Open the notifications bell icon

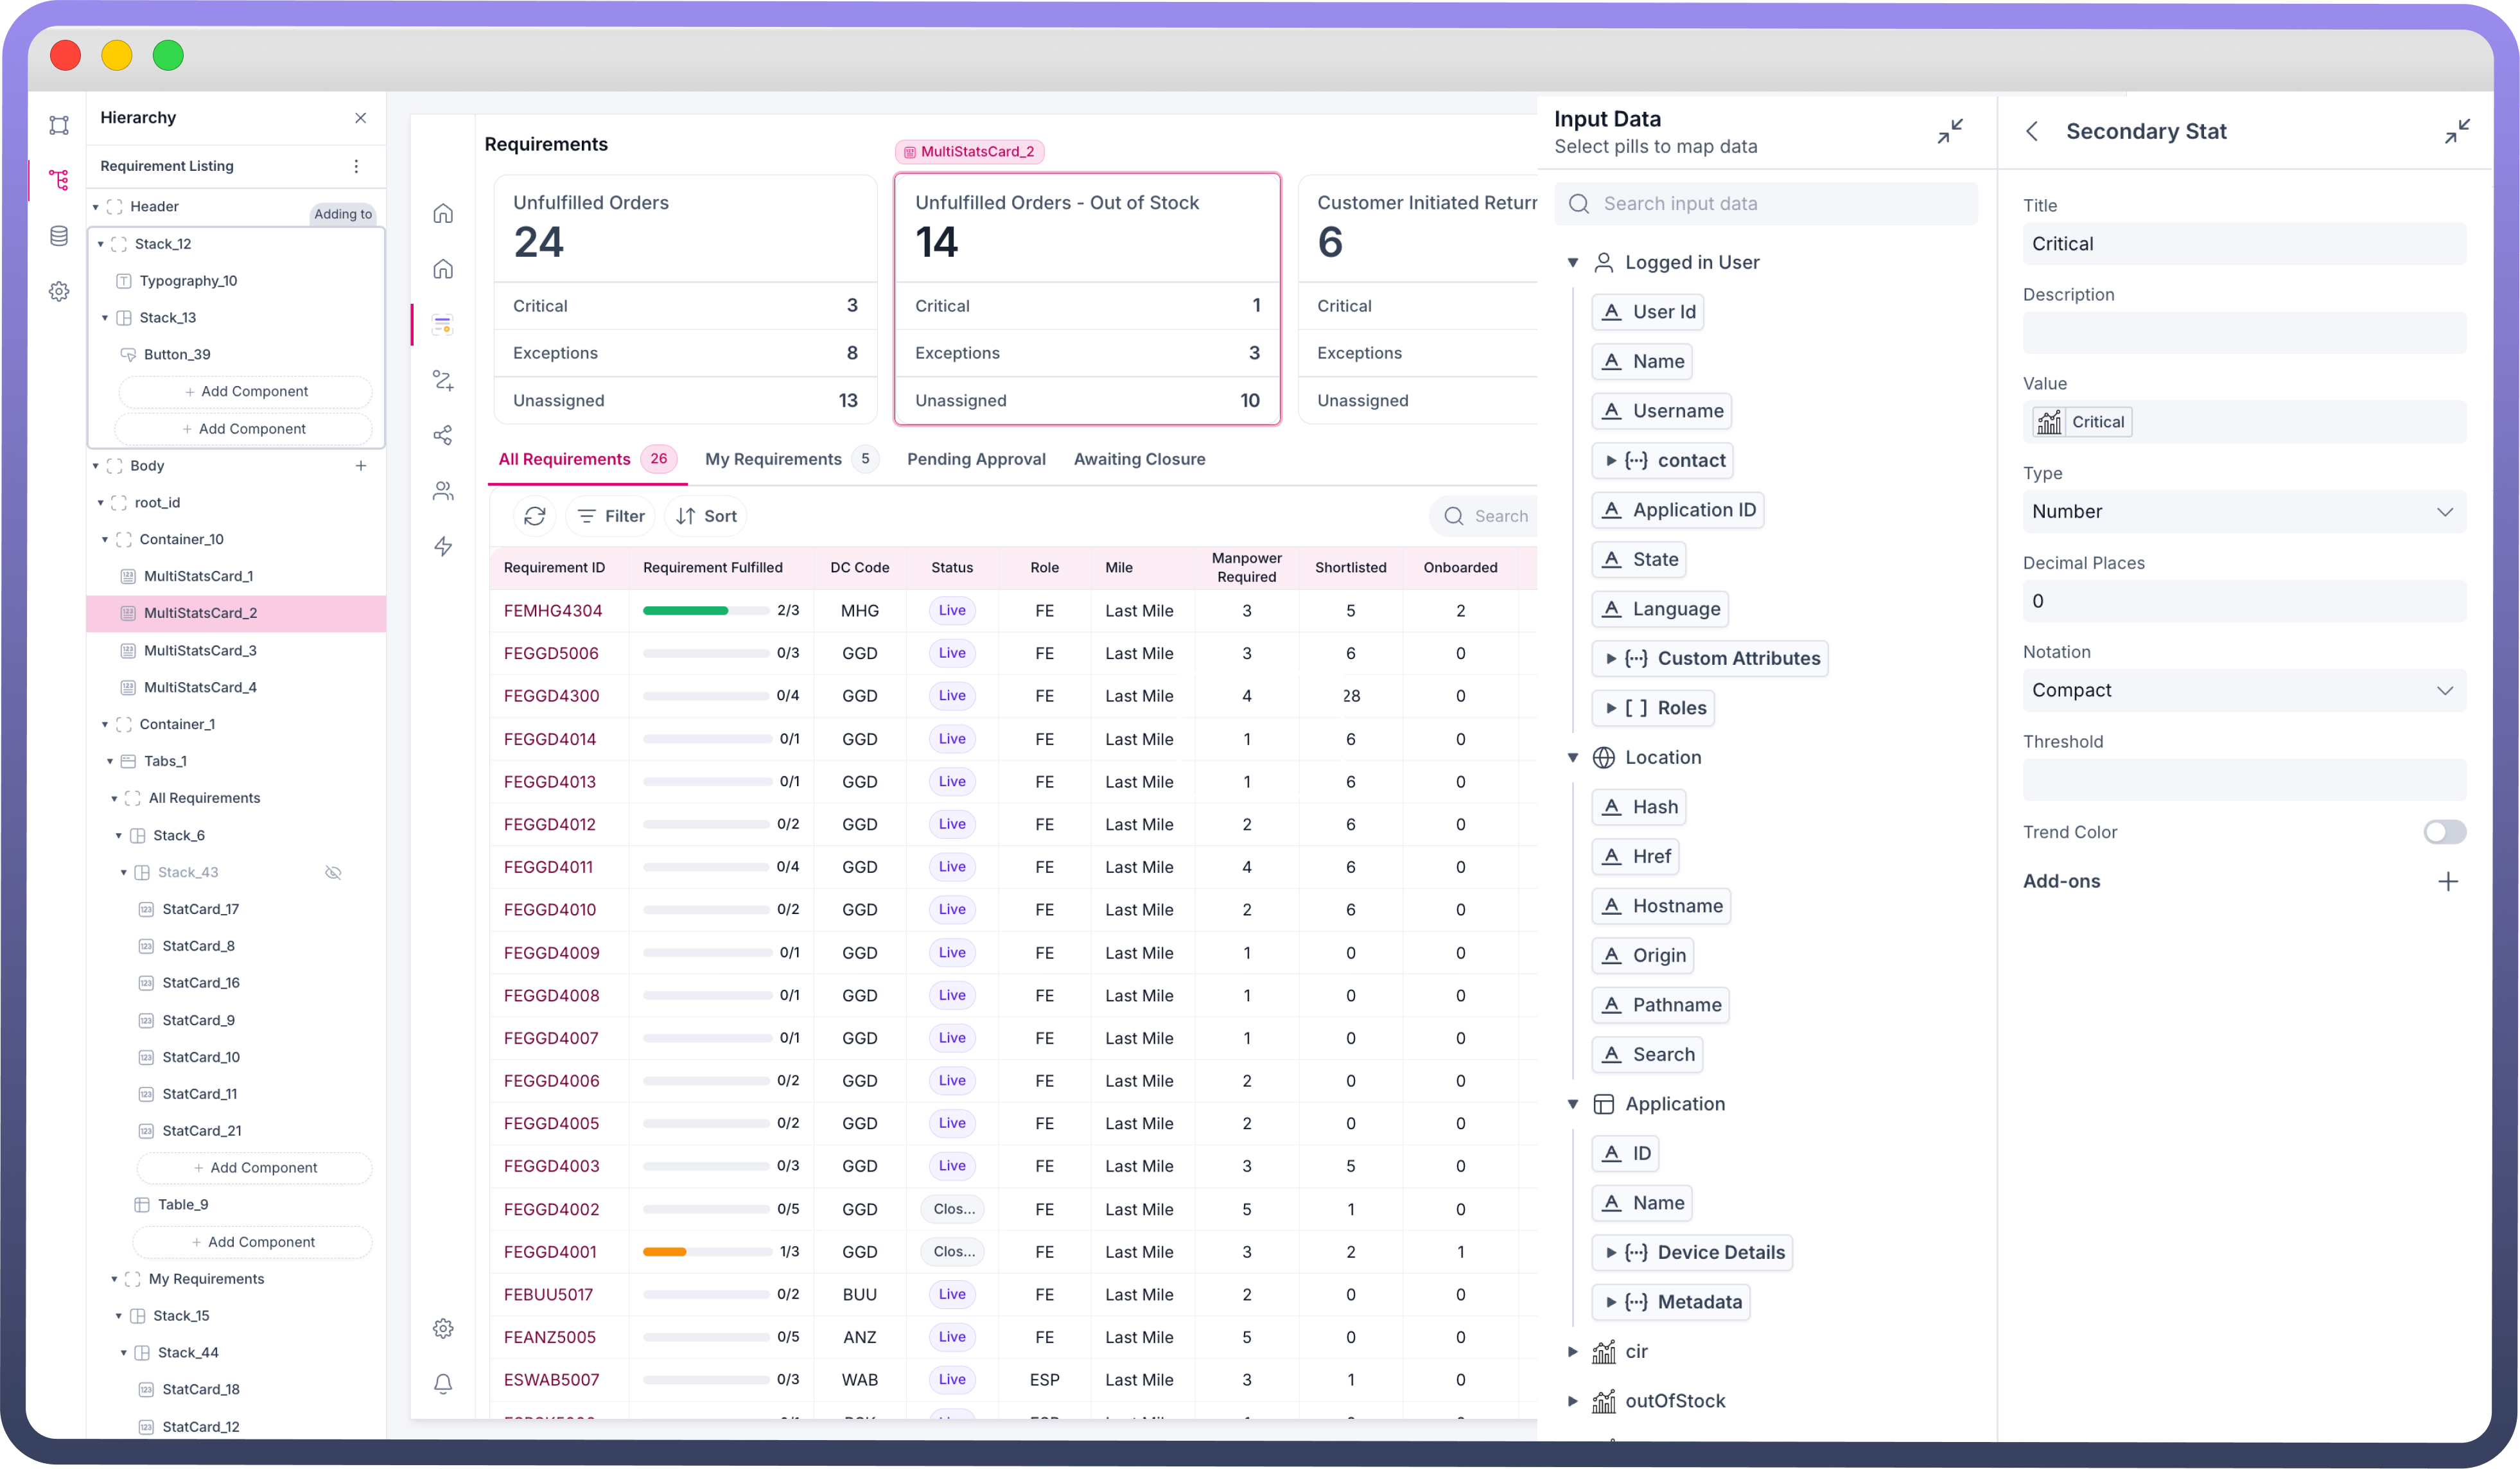[x=443, y=1383]
